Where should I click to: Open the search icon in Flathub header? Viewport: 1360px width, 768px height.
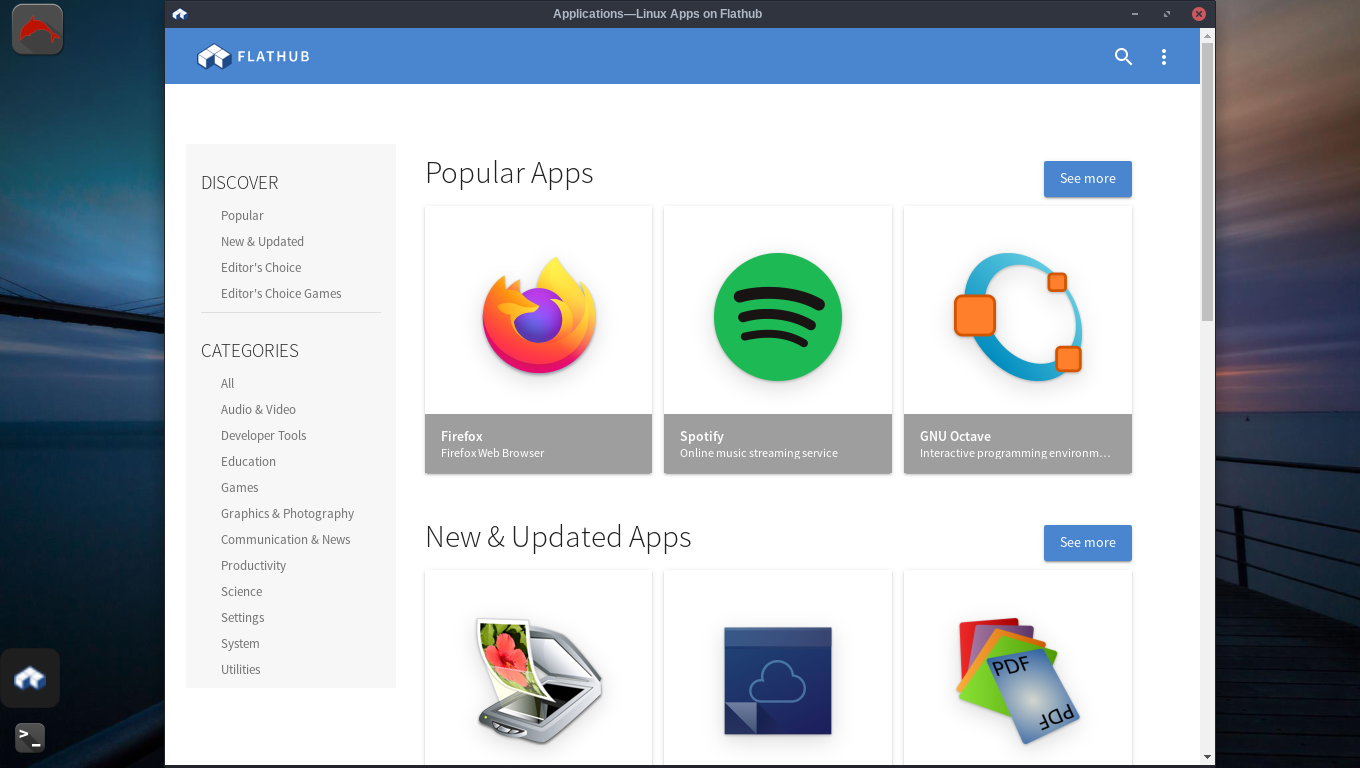[x=1123, y=57]
